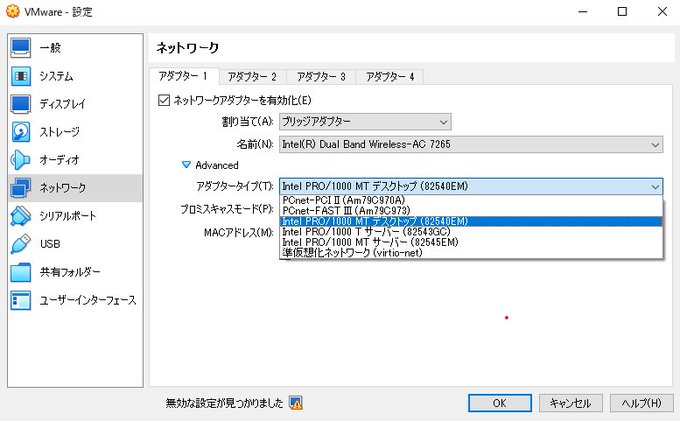This screenshot has width=680, height=421.
Task: Switch to アダプター 4 tab
Action: 389,77
